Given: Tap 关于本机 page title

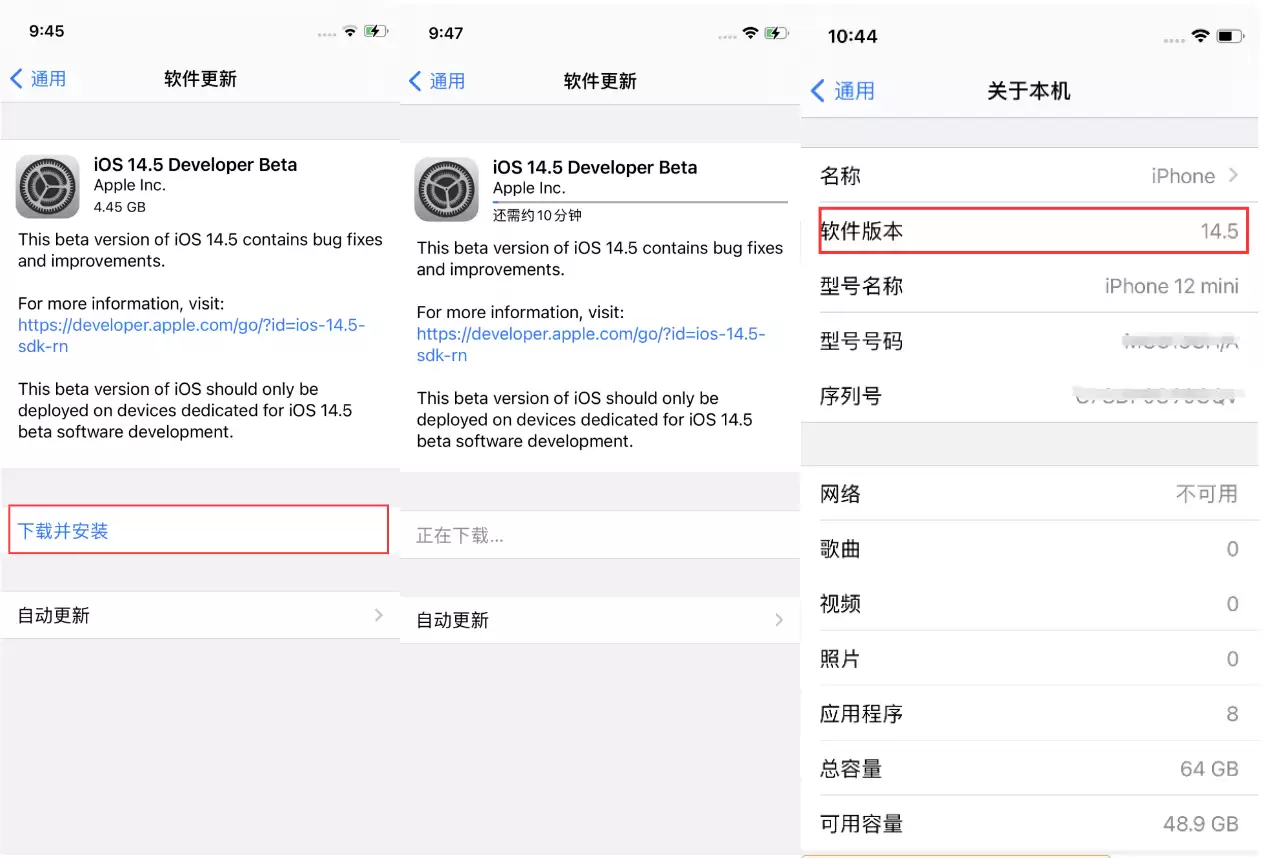Looking at the screenshot, I should 1029,91.
